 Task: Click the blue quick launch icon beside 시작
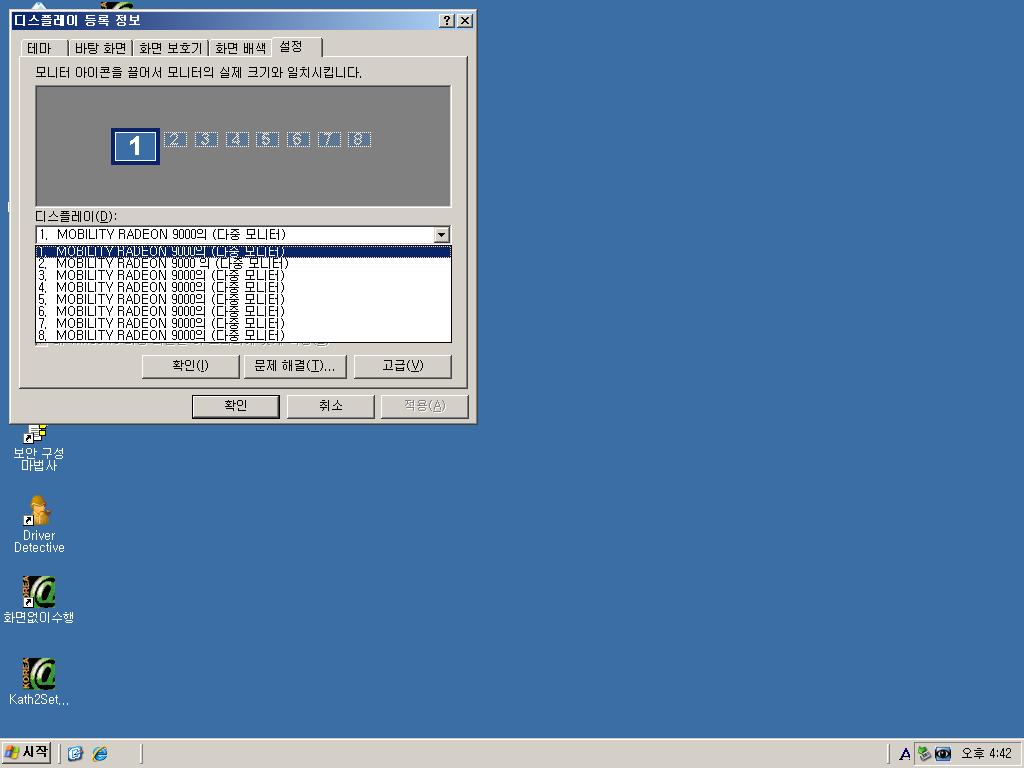click(75, 753)
